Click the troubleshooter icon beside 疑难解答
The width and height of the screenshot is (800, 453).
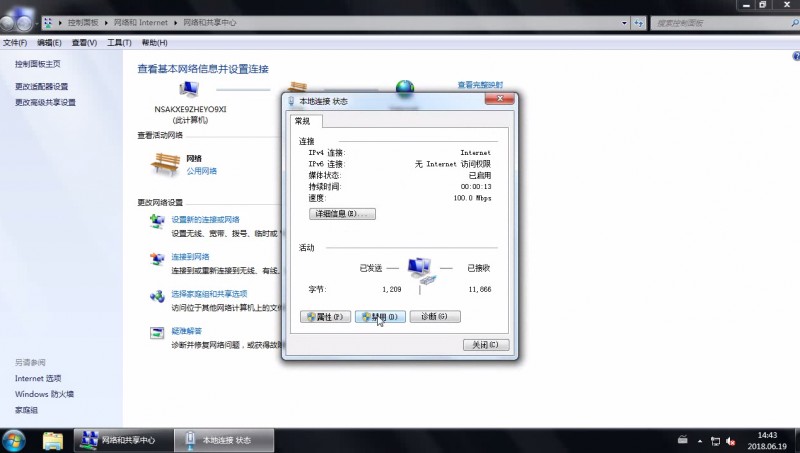(157, 333)
